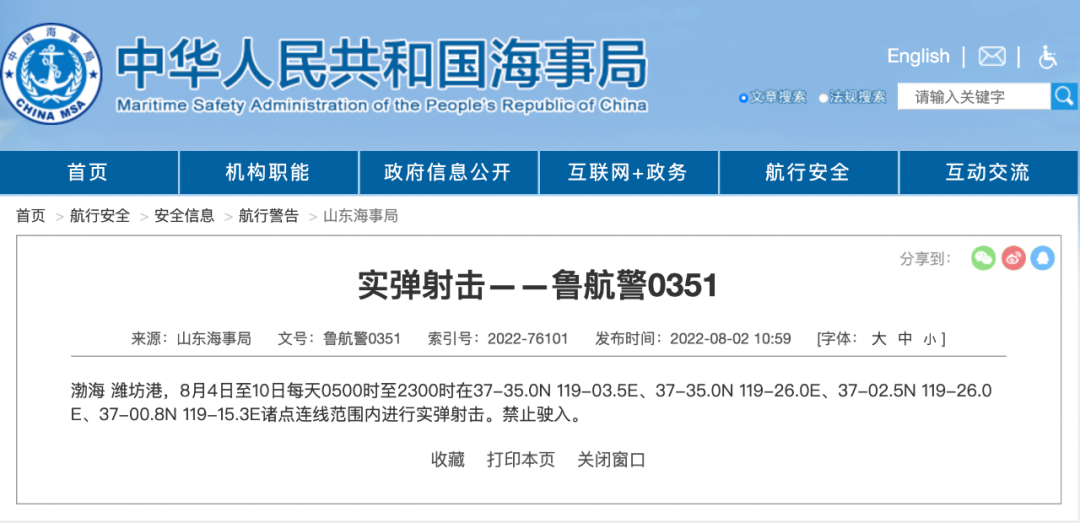The image size is (1080, 523).
Task: Click the China MSA anchor logo
Action: coord(52,75)
